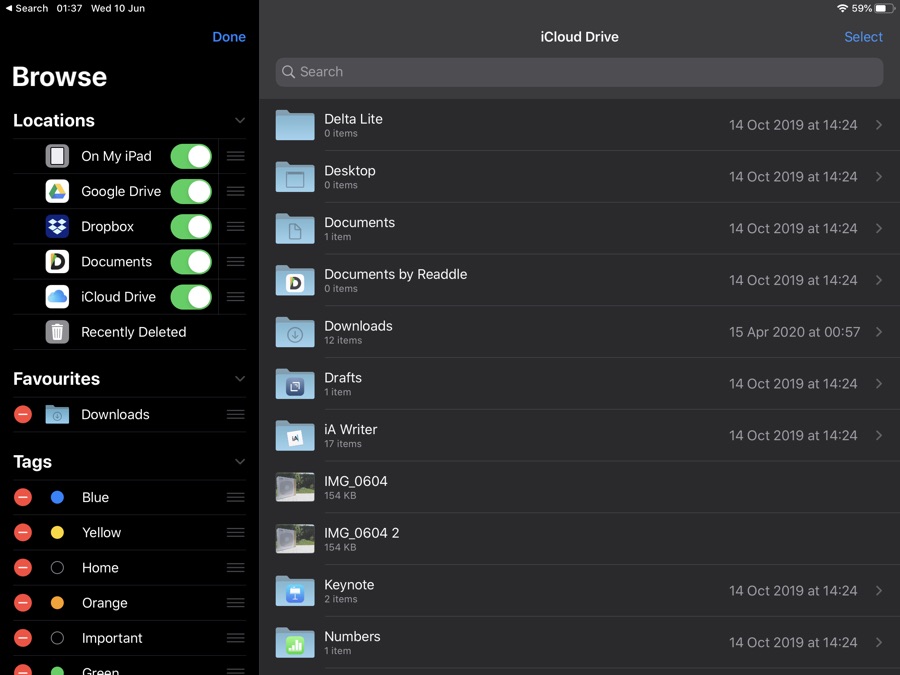Tap the "15 Apr 2020 at 00:57" date
The width and height of the screenshot is (900, 675).
(794, 332)
